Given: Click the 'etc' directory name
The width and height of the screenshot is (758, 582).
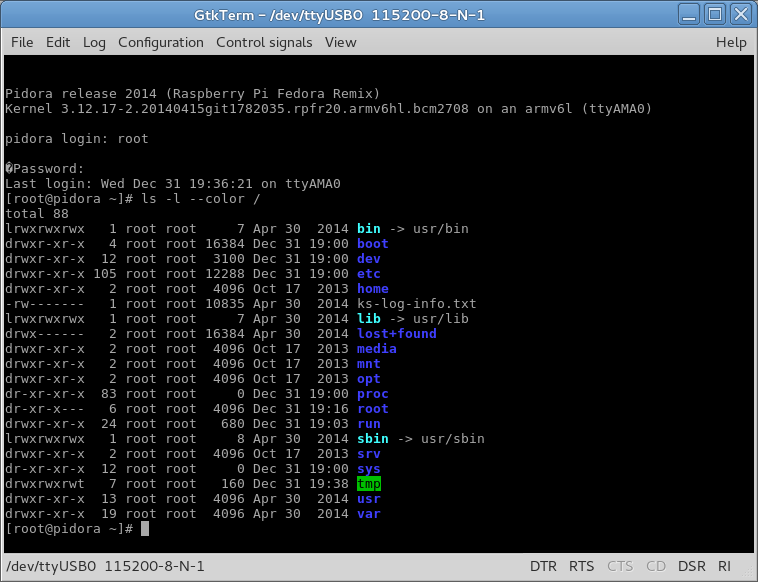Looking at the screenshot, I should point(368,274).
